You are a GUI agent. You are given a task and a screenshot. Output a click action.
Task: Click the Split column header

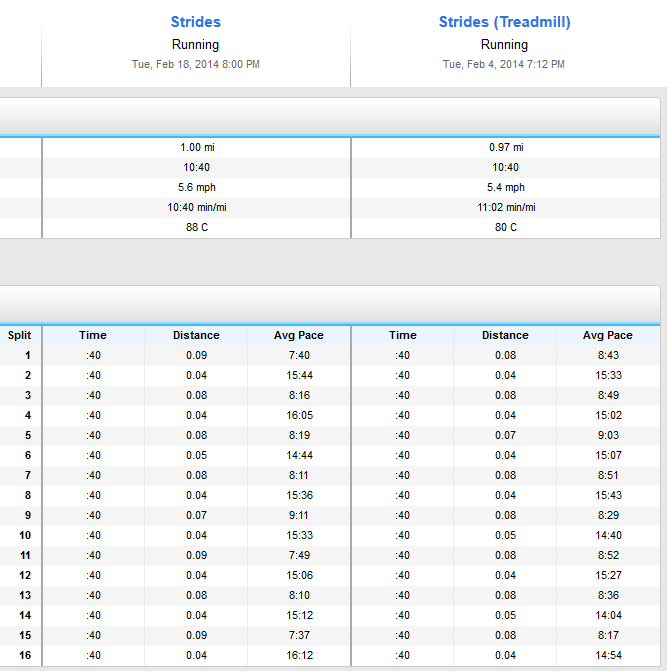(x=20, y=335)
